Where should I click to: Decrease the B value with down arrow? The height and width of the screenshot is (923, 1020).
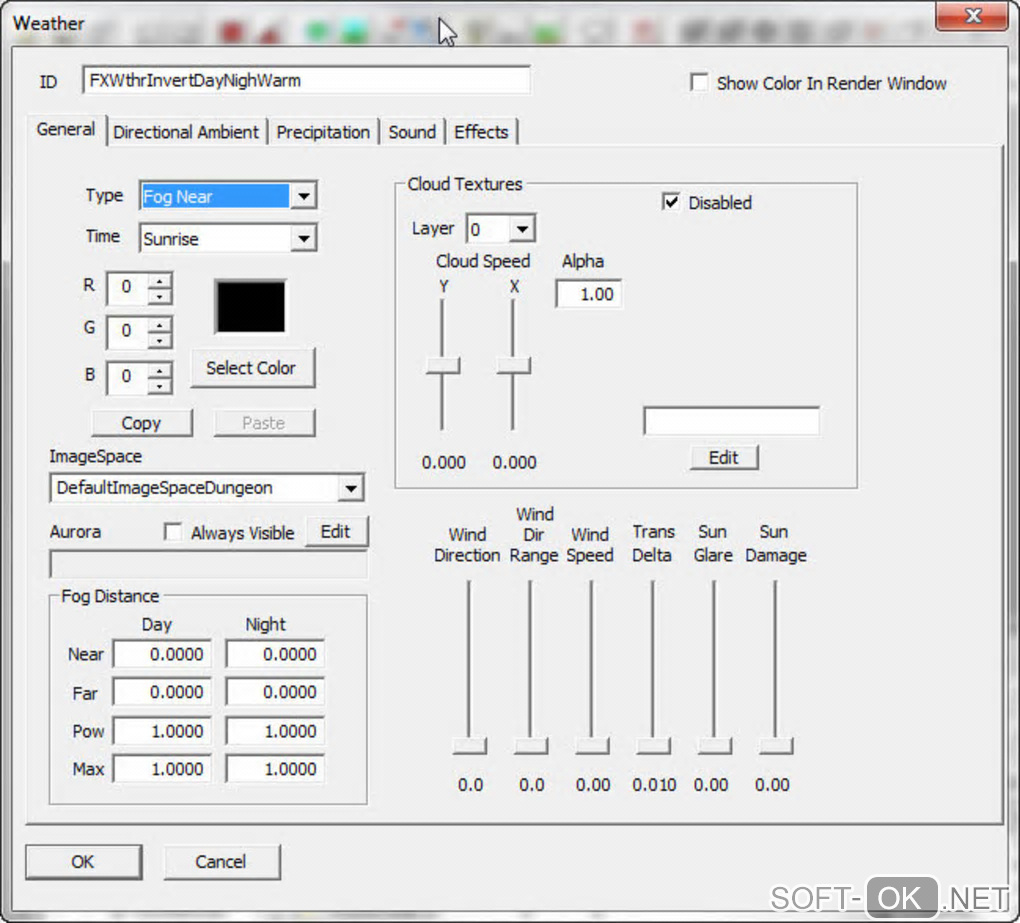pos(159,386)
